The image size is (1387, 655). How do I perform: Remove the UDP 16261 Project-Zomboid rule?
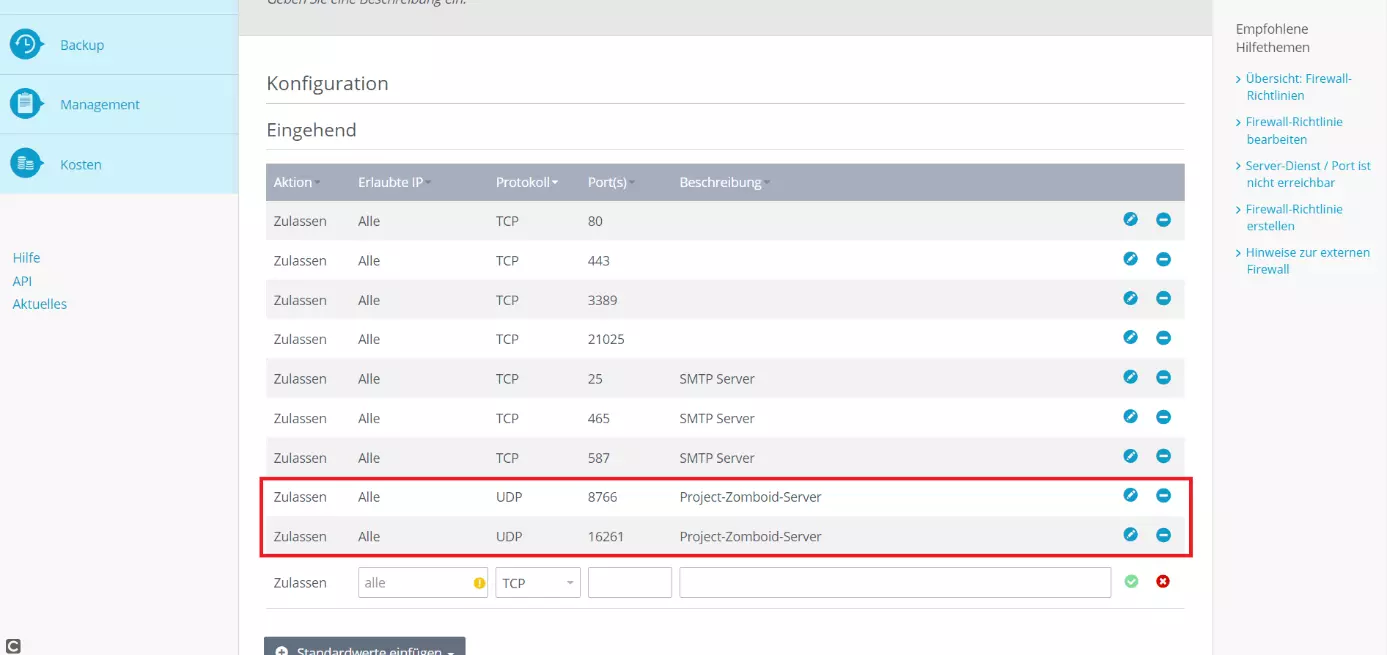pos(1163,535)
